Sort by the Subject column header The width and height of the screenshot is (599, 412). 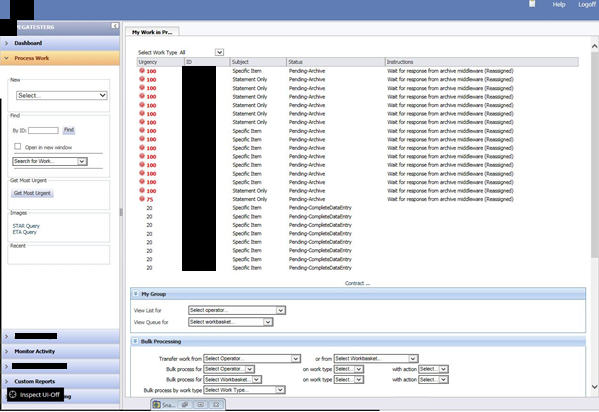258,62
